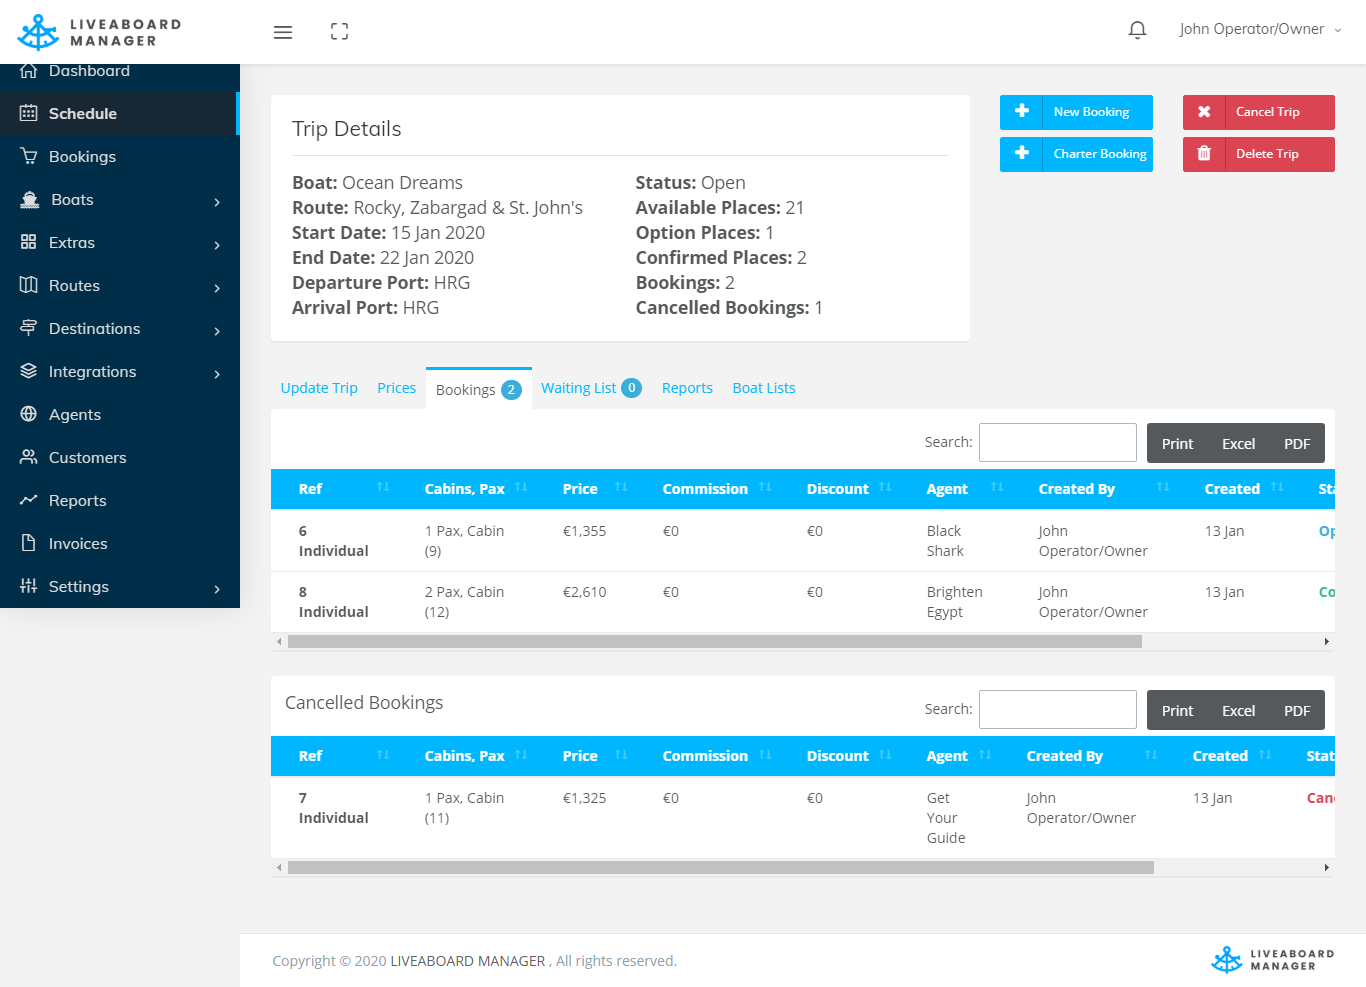Expand the Boats sidebar submenu

point(217,201)
